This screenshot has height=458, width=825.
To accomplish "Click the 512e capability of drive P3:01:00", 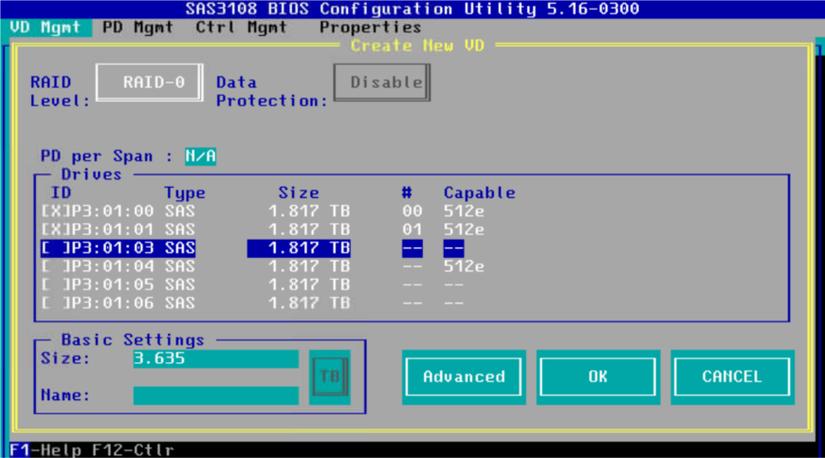I will click(464, 211).
